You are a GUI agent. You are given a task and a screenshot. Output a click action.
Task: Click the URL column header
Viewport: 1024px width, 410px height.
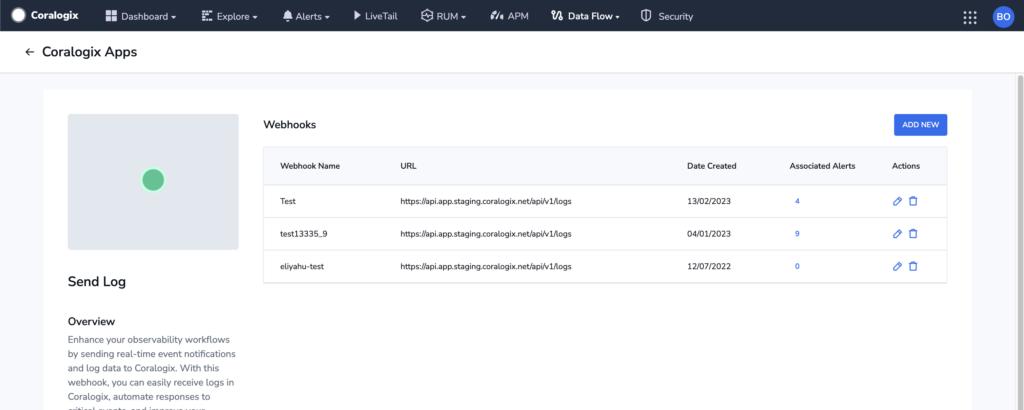click(x=408, y=166)
